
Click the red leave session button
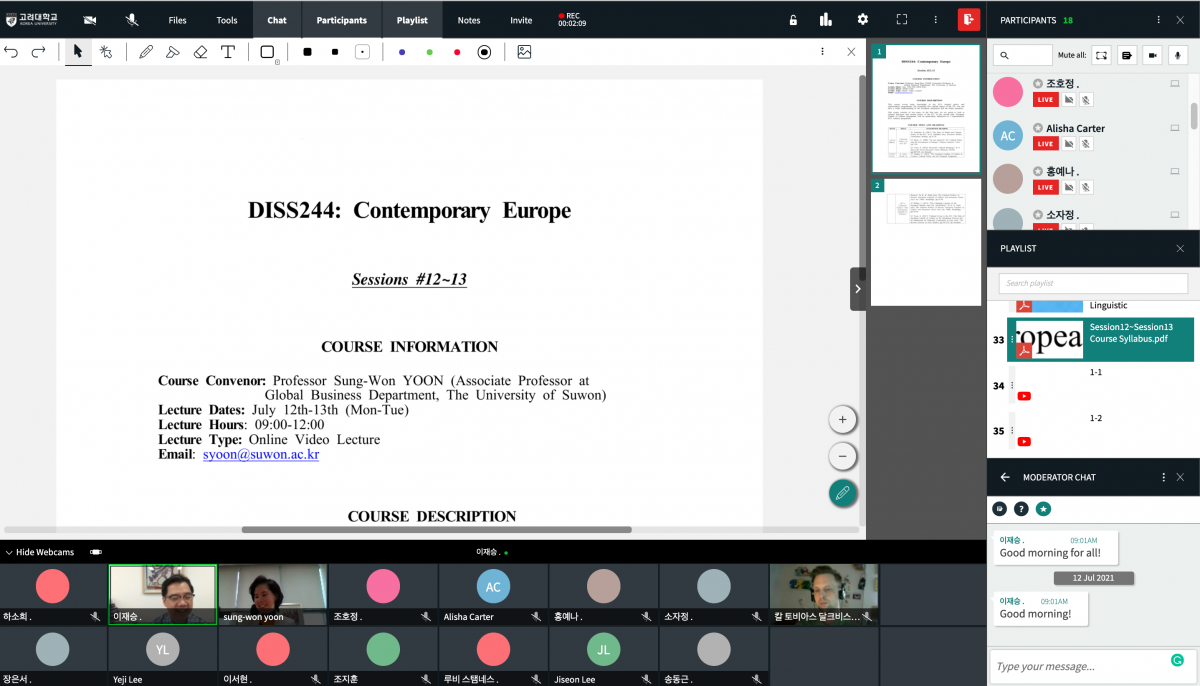coord(968,20)
